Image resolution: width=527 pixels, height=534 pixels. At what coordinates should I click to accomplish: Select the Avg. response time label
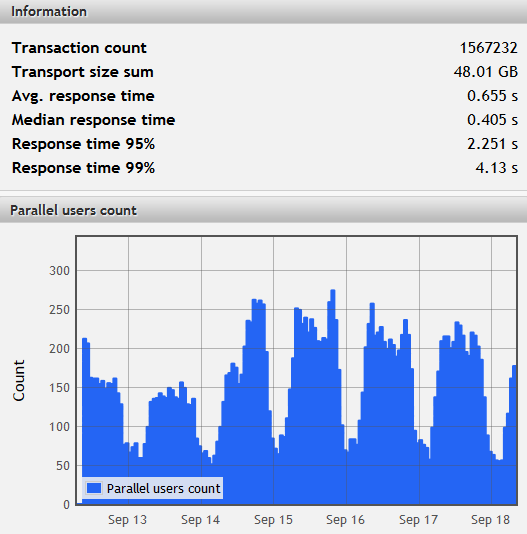[83, 96]
